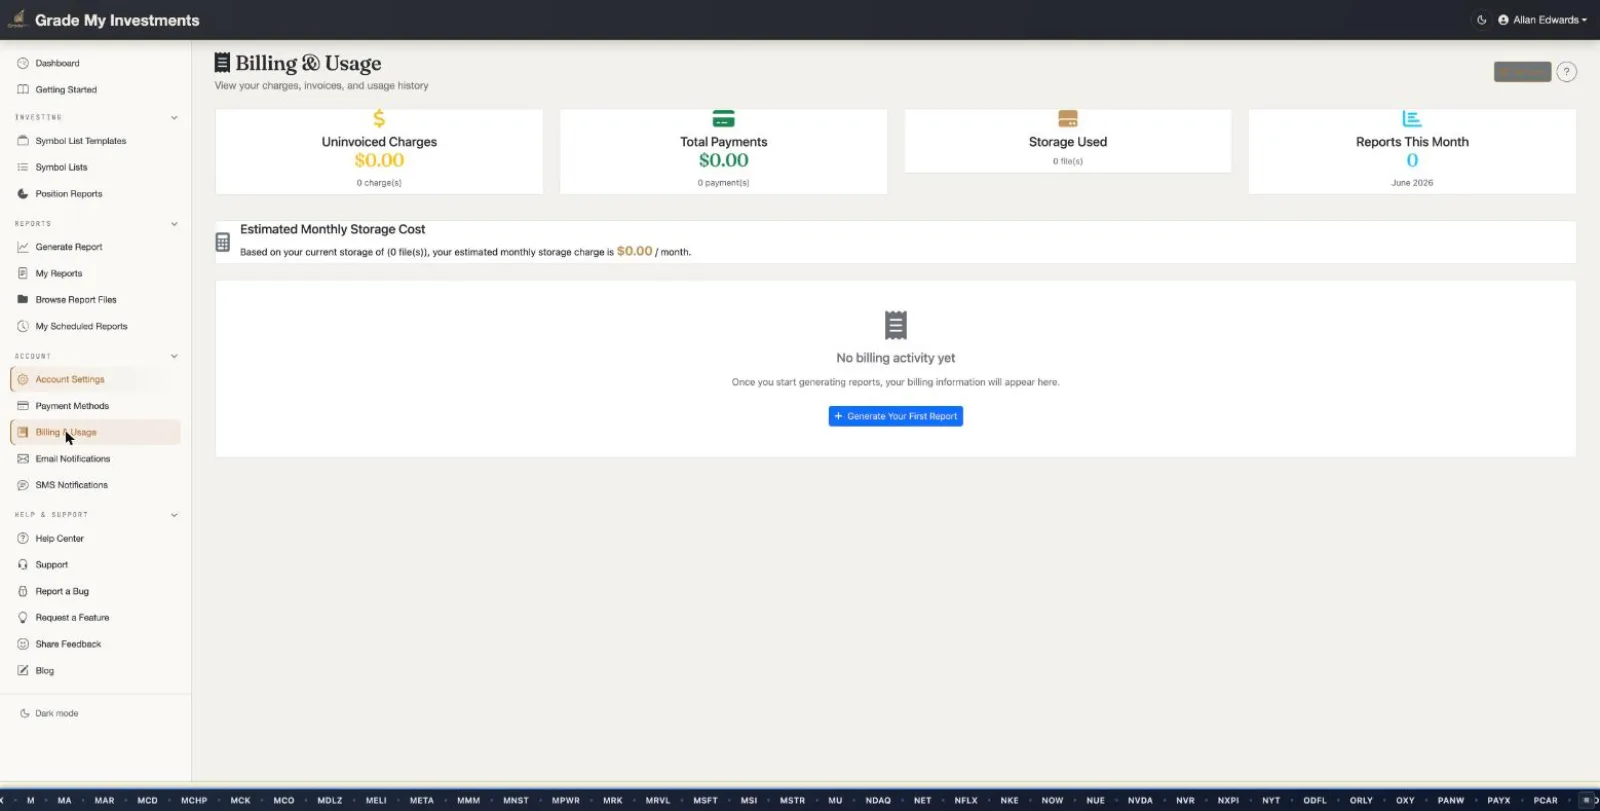1600x811 pixels.
Task: Click the Blog pencil icon
Action: coord(23,671)
